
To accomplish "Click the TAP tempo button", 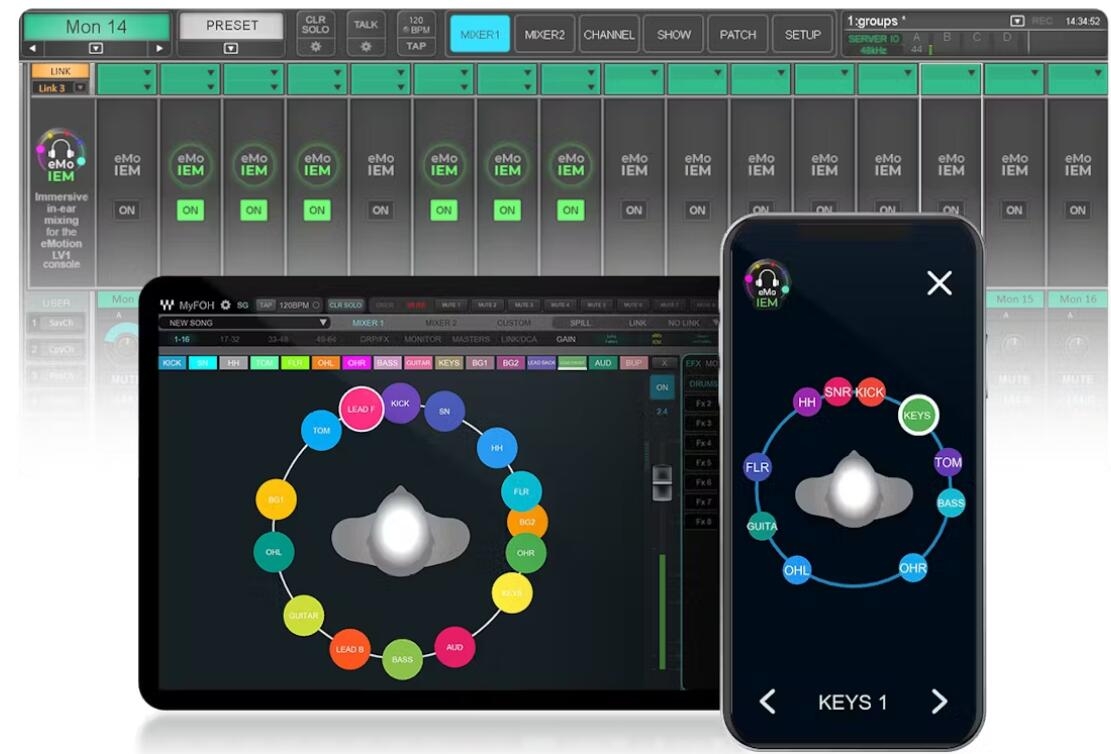I will [416, 46].
